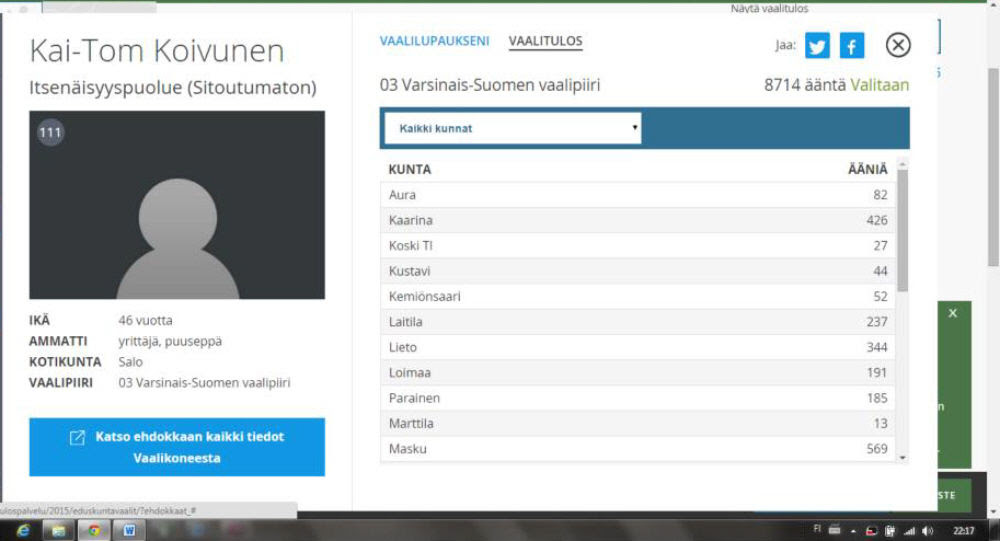
Task: Click the candidate number 111 badge
Action: tap(50, 133)
